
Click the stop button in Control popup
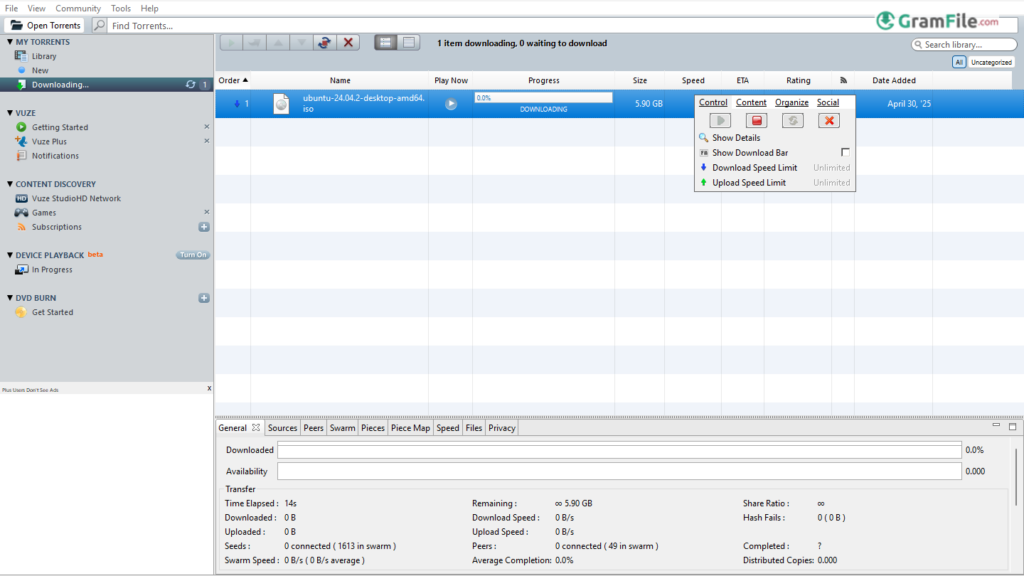tap(757, 120)
